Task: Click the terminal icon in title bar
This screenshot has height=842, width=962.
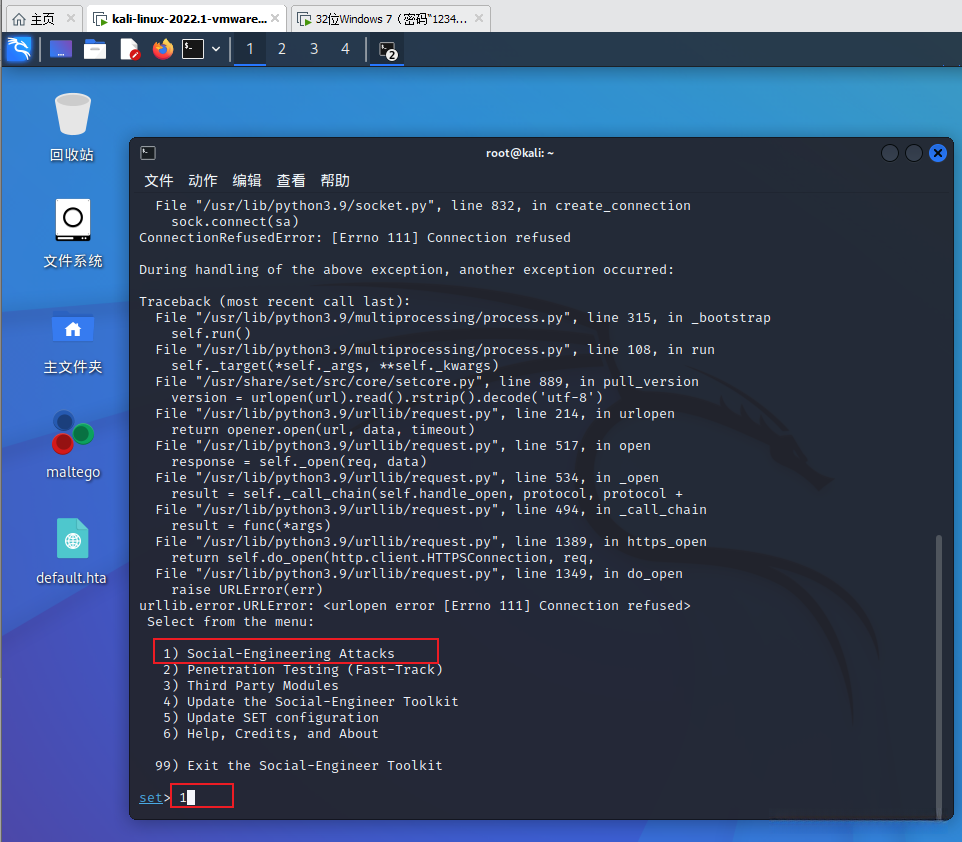Action: click(x=148, y=153)
